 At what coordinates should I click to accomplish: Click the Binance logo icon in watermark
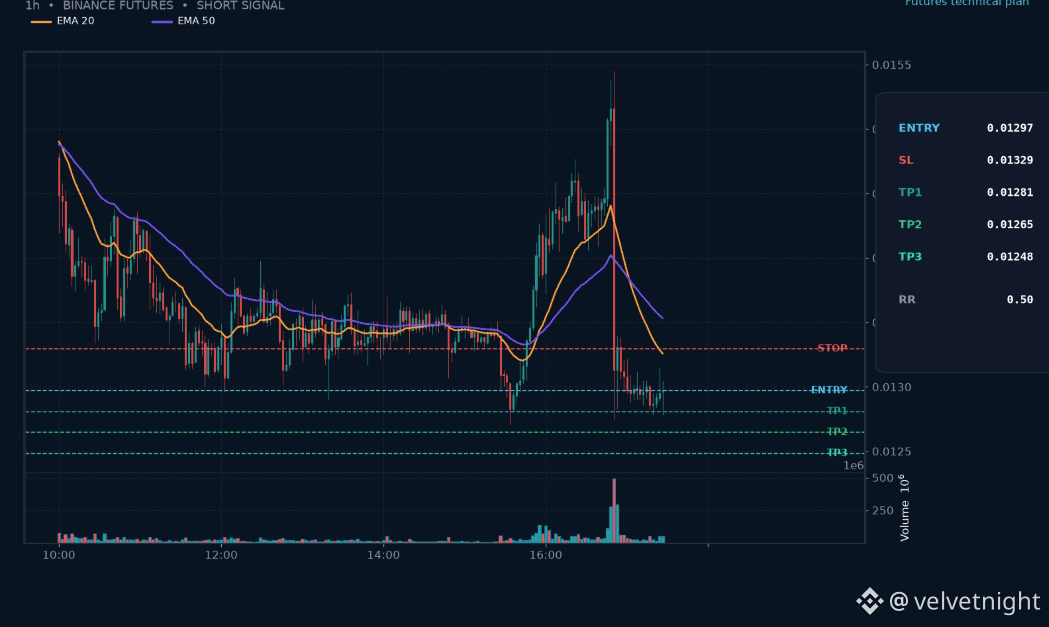(x=870, y=601)
